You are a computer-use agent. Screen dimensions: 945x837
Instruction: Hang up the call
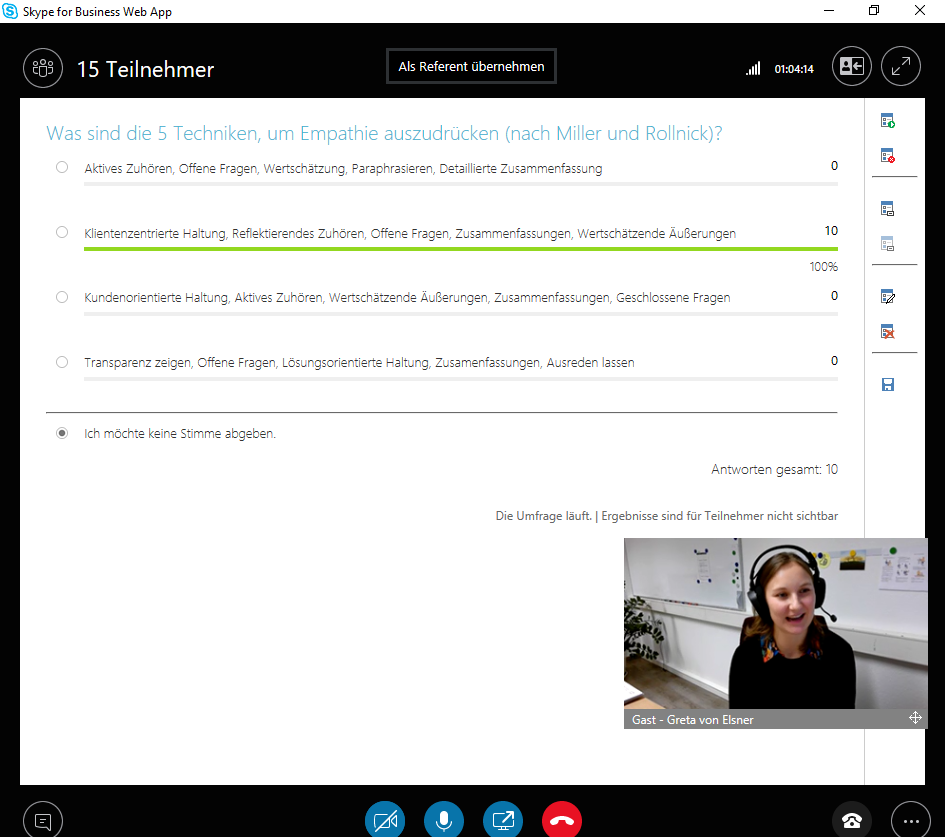562,820
